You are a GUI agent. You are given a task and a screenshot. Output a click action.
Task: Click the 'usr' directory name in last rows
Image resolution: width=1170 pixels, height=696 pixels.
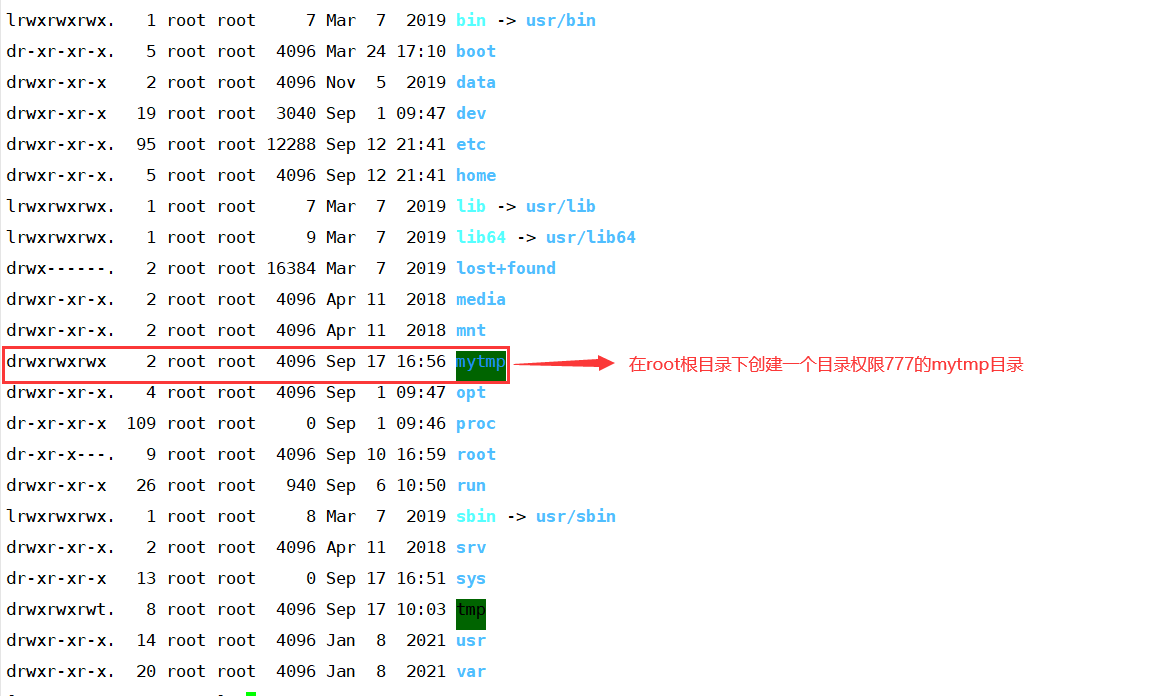pyautogui.click(x=471, y=641)
